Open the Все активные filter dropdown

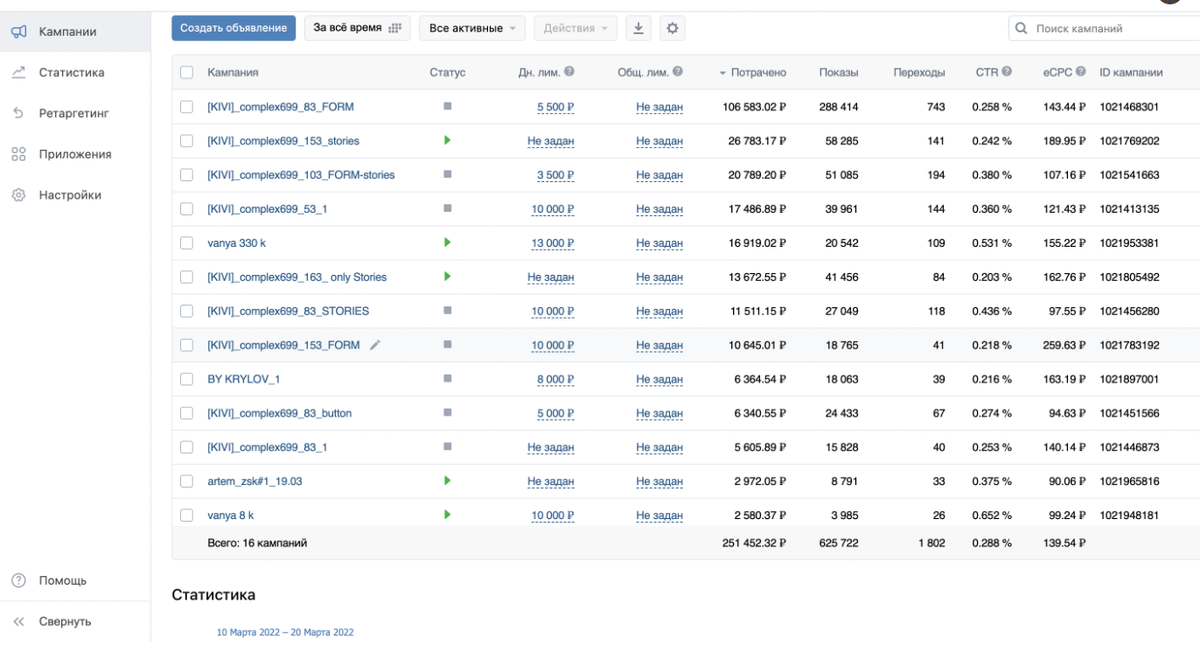point(472,28)
